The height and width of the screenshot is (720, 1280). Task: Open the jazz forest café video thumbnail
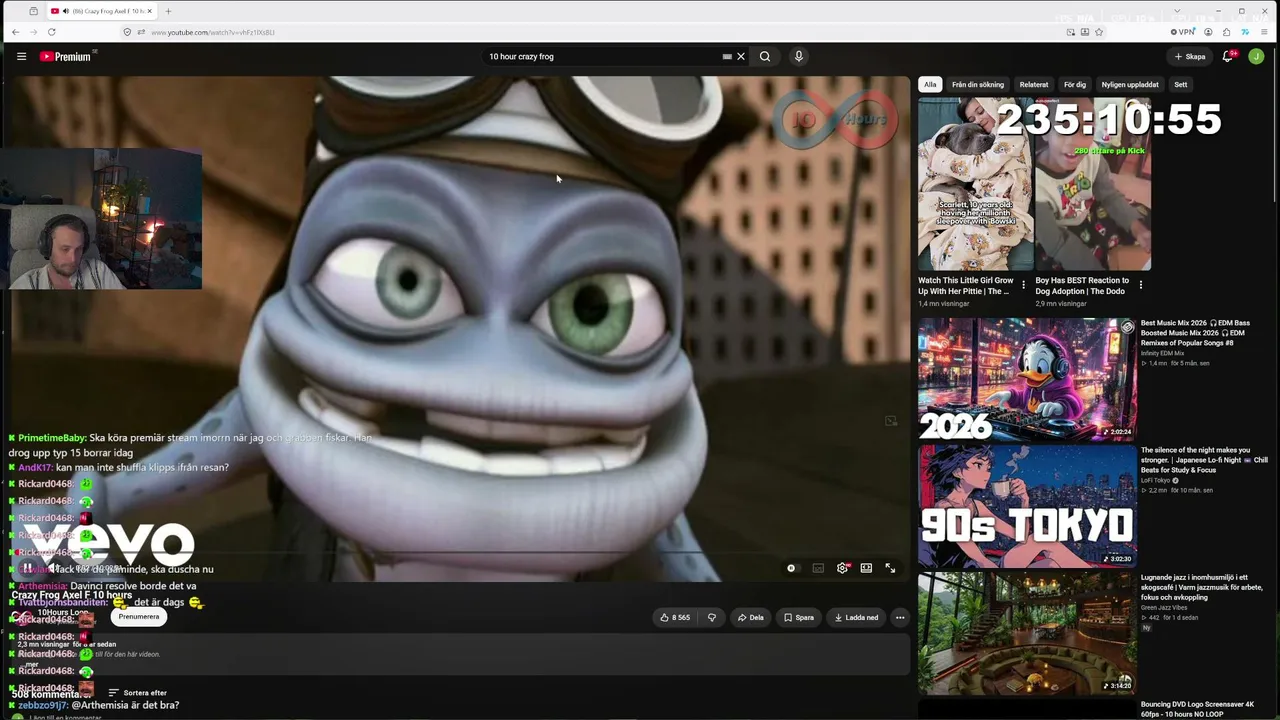tap(1027, 633)
